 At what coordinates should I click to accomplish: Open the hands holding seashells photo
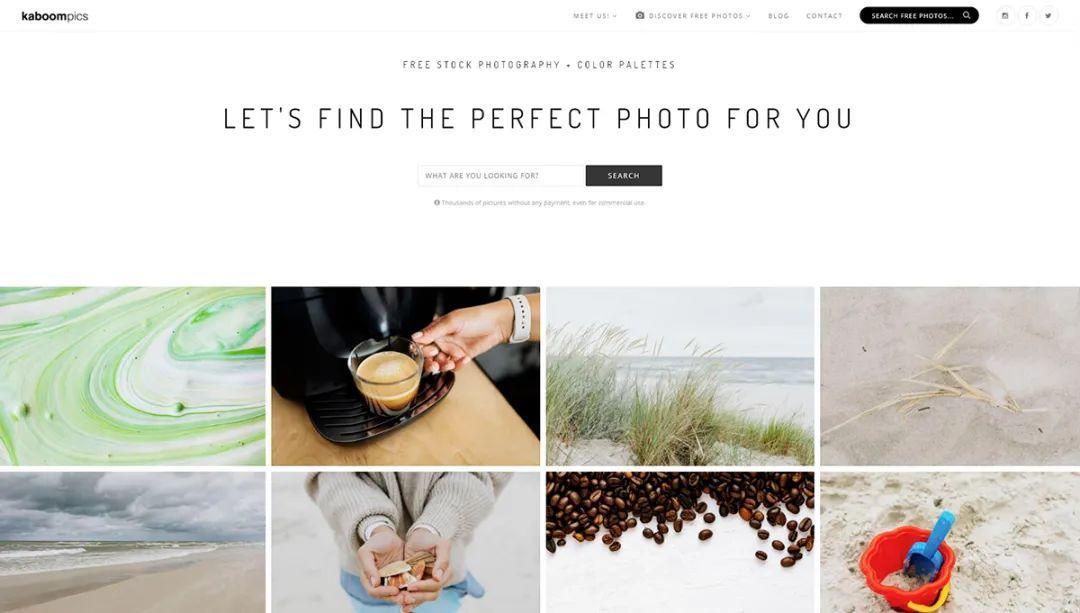(406, 542)
